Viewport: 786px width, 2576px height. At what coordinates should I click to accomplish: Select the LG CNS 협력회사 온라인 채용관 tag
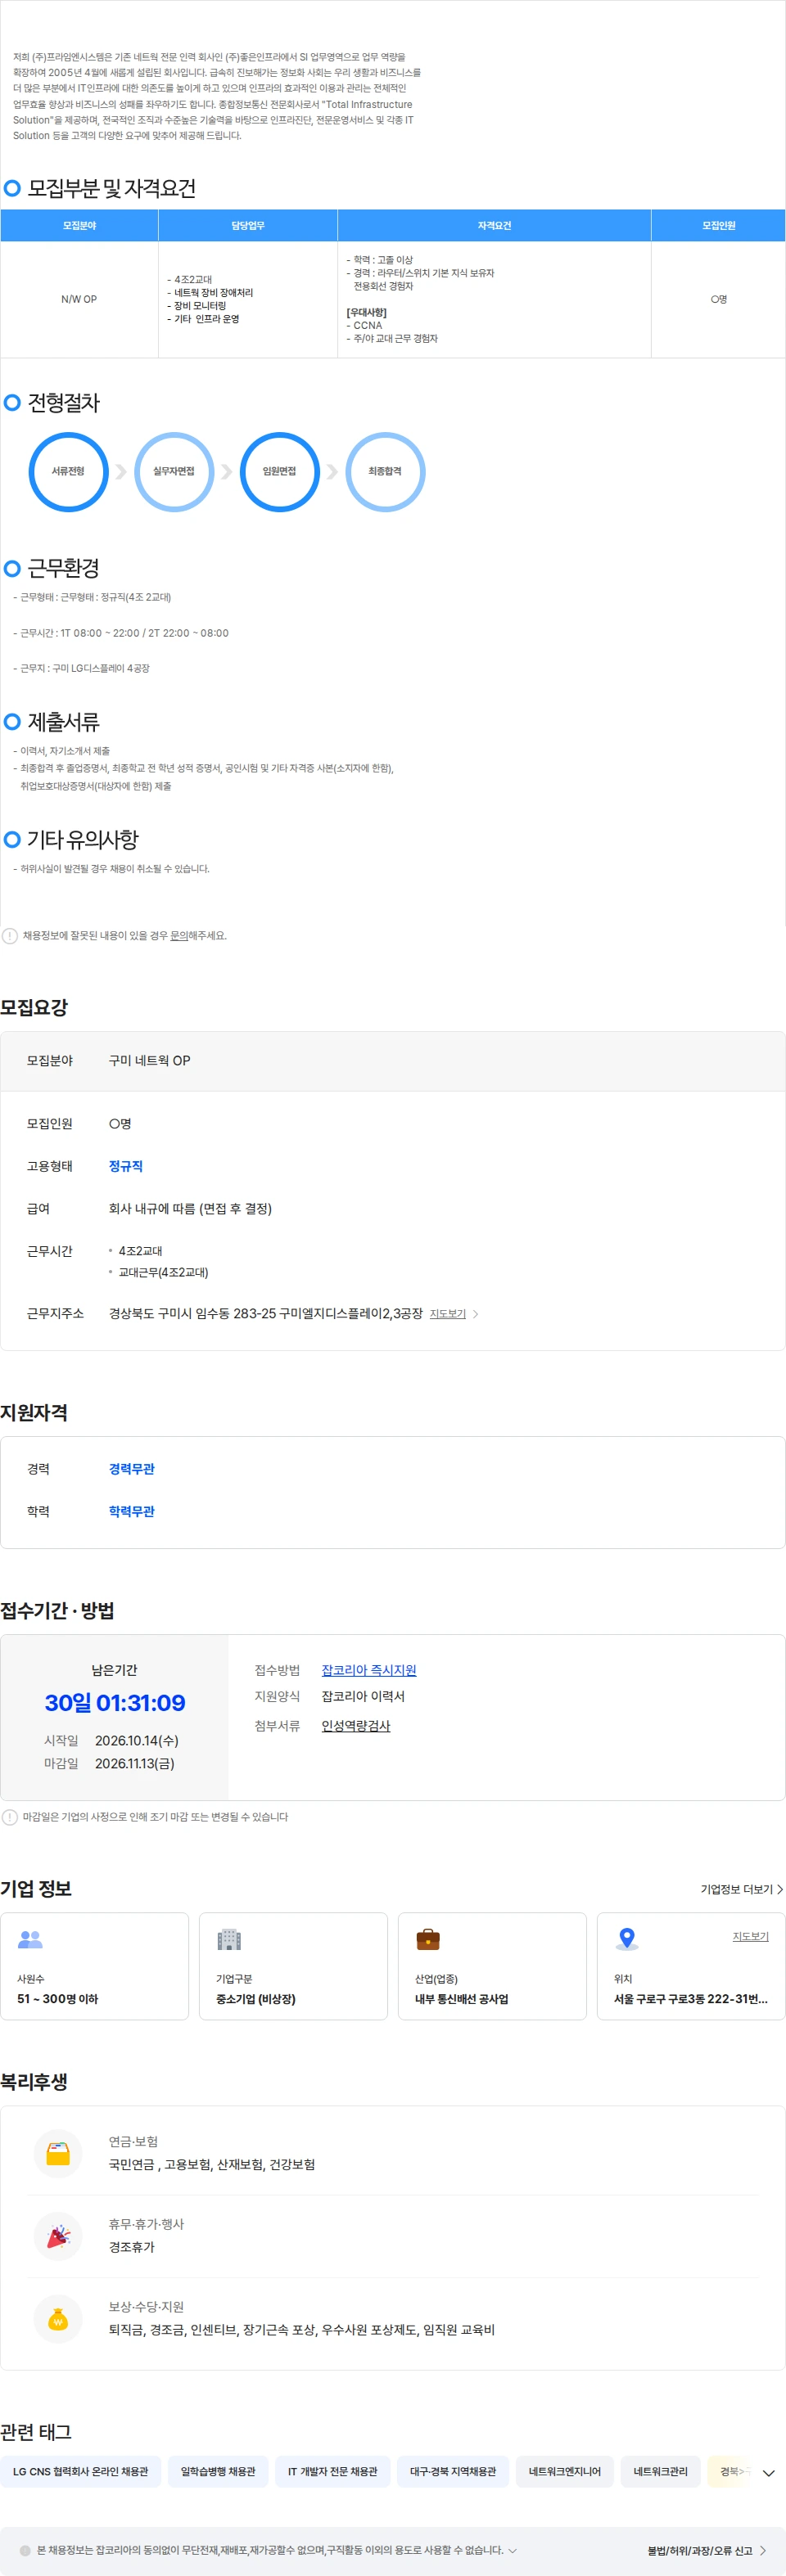pos(80,2471)
